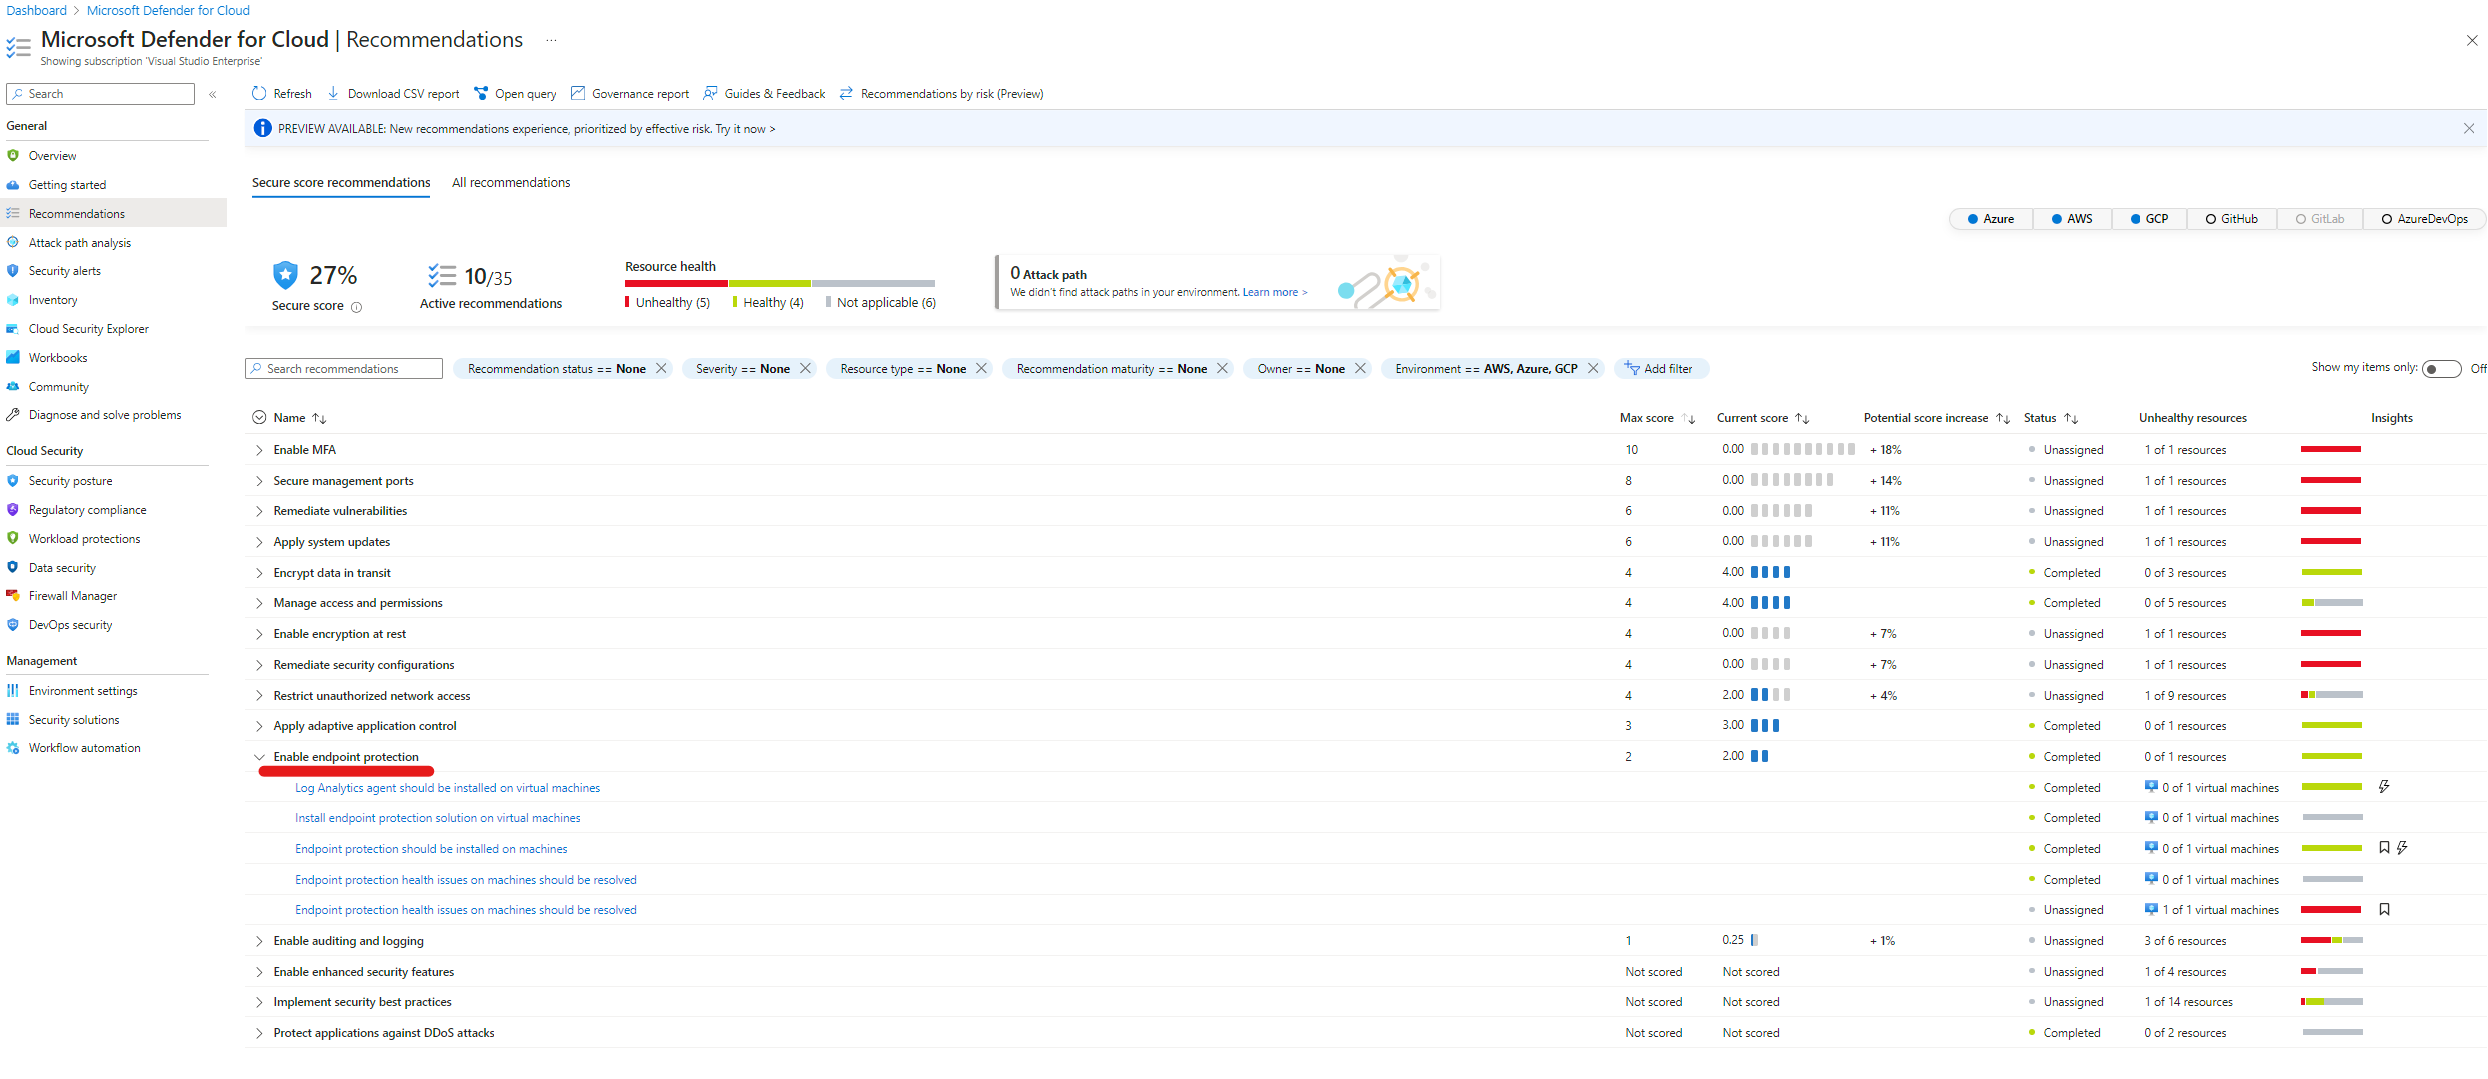Collapse Enable endpoint protection row
Viewport: 2488px width, 1079px height.
point(259,757)
